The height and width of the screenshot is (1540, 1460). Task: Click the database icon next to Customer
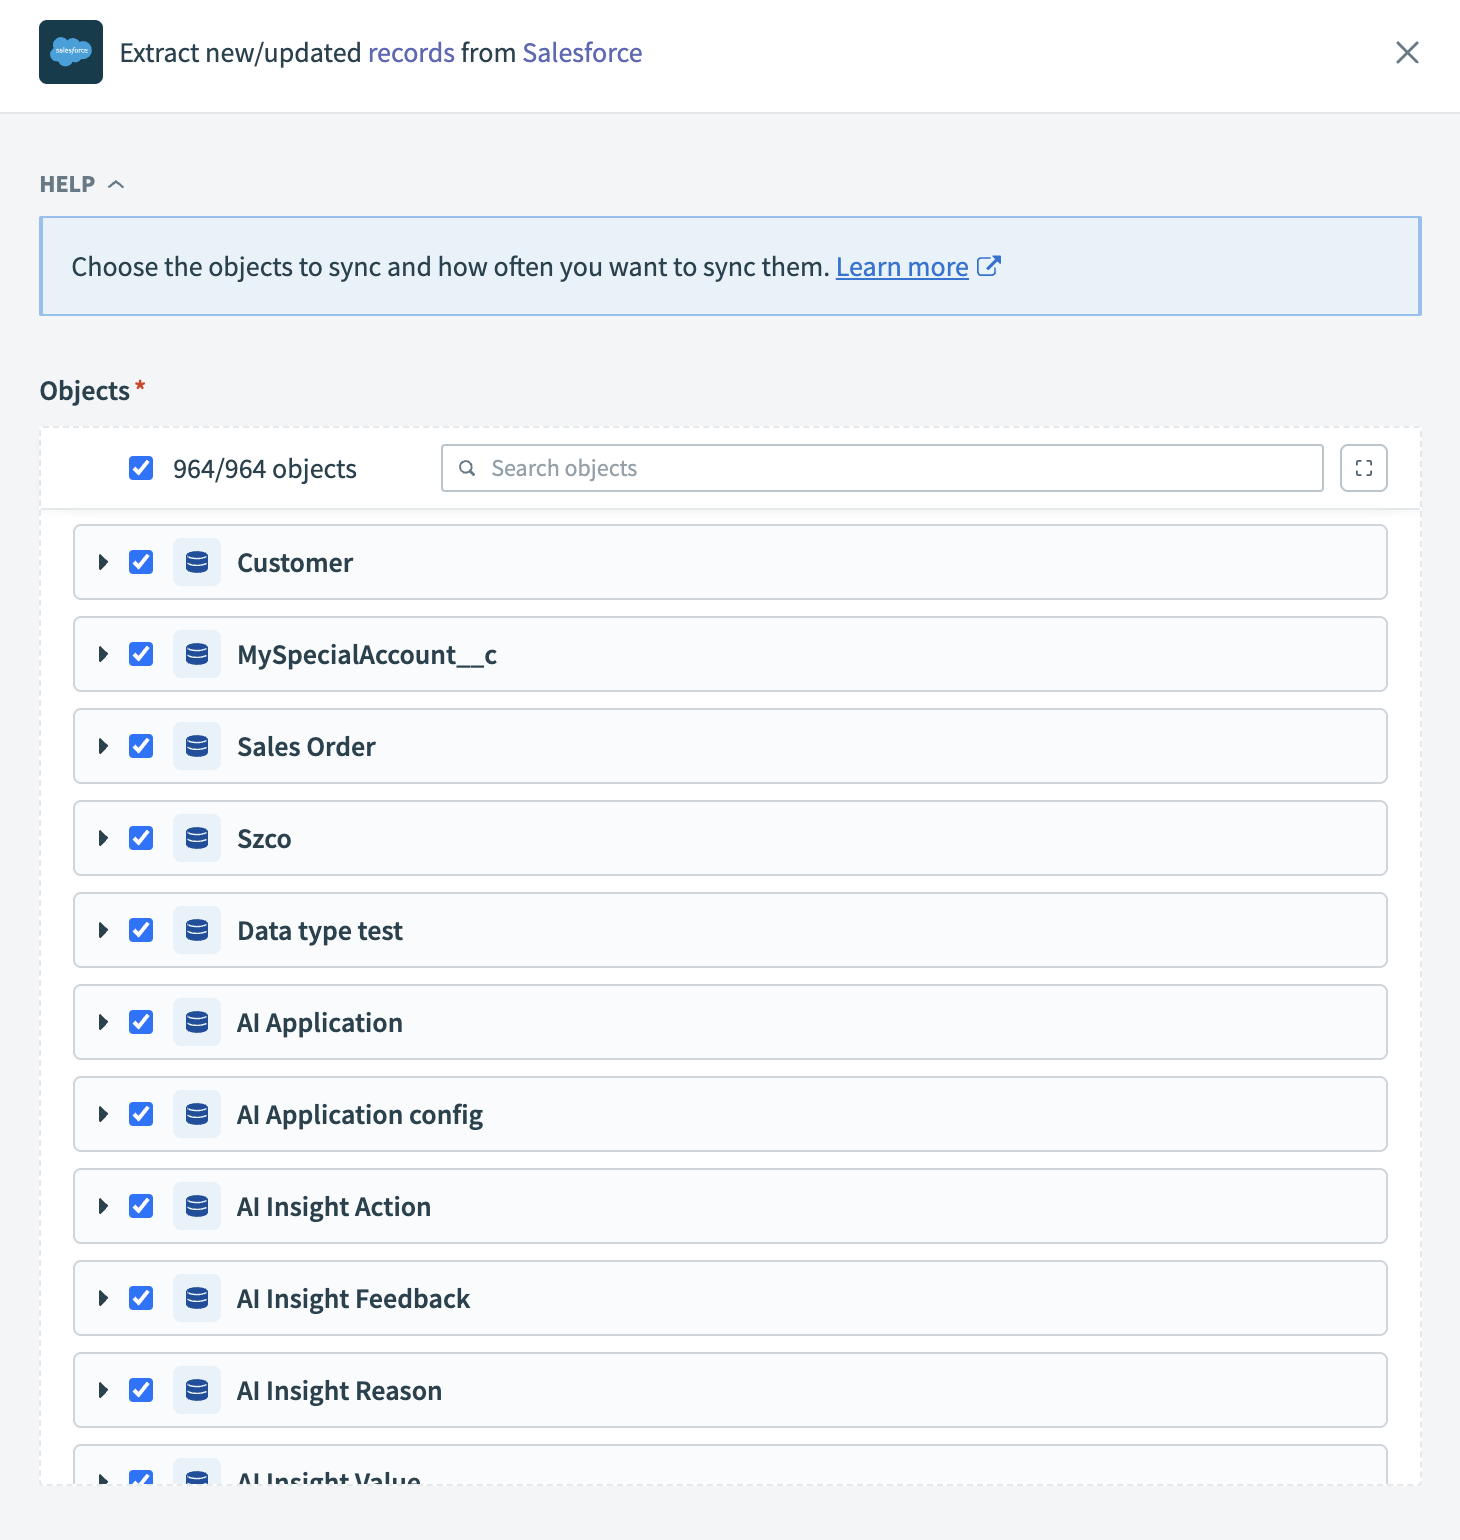[197, 562]
